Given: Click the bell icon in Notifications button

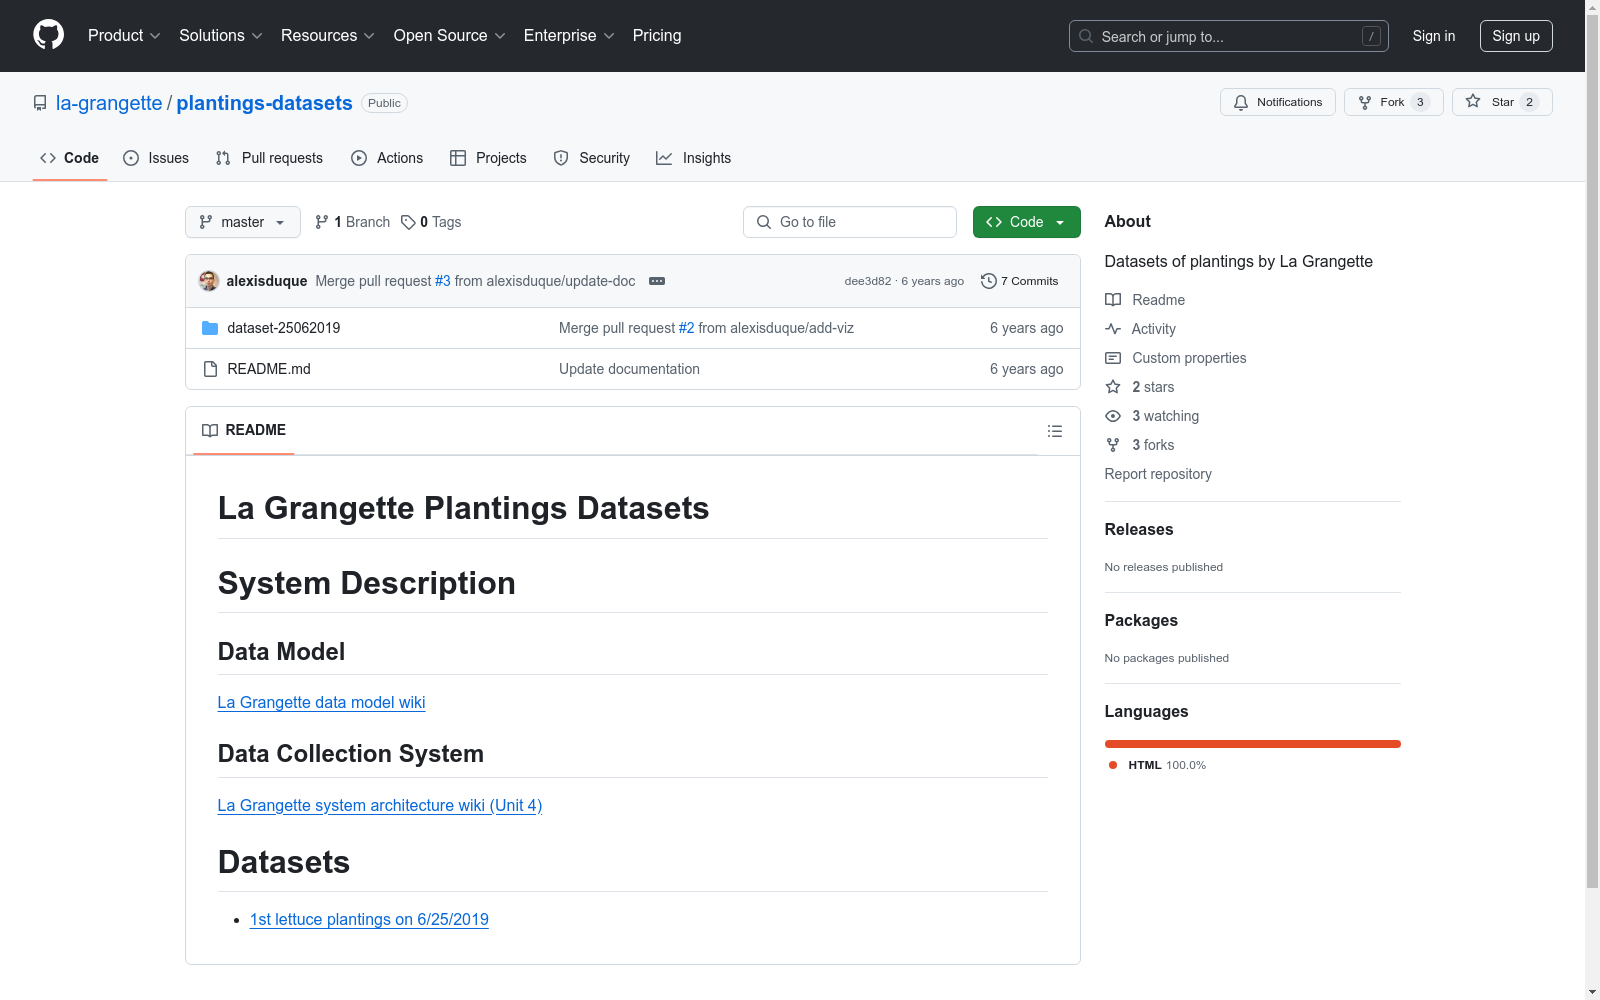Looking at the screenshot, I should [1241, 102].
